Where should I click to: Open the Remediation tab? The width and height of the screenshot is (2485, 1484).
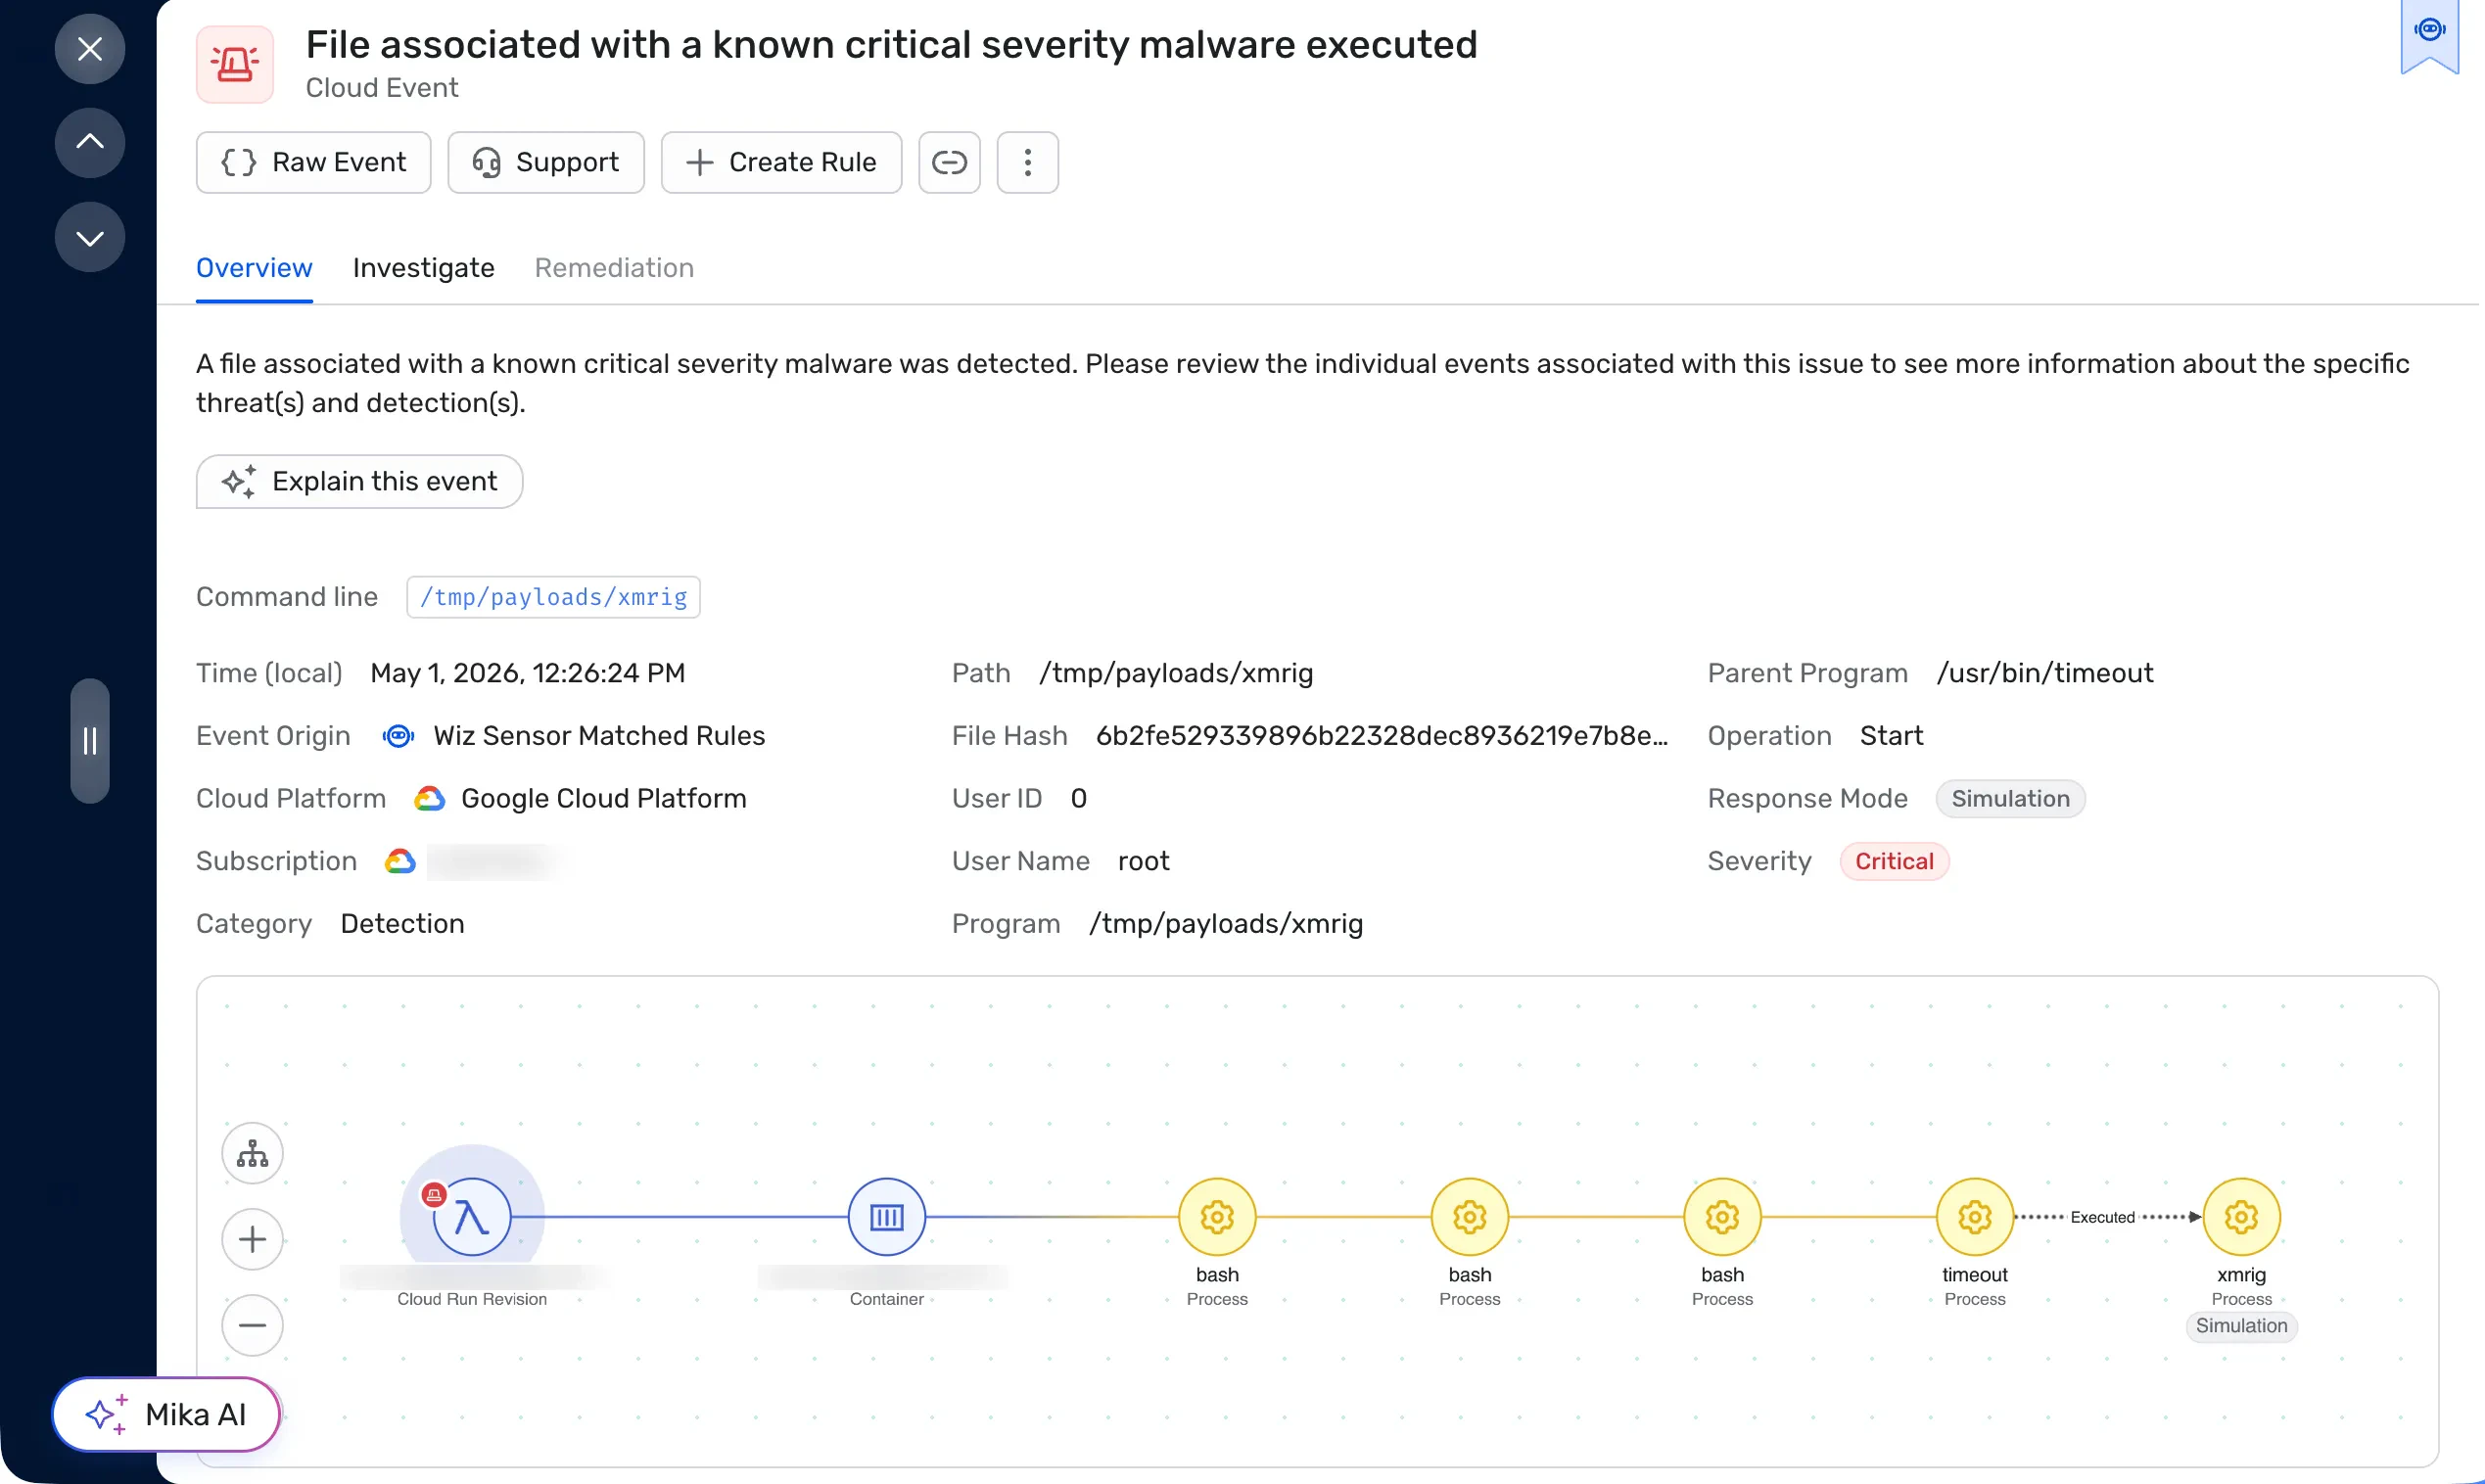614,268
